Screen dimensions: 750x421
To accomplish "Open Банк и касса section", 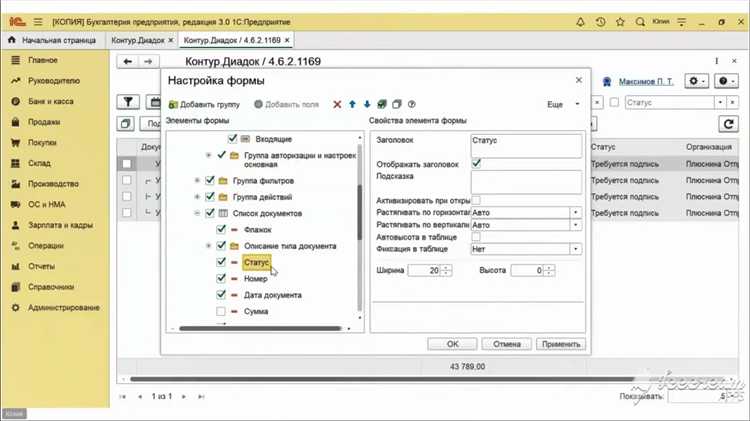I will tap(51, 101).
